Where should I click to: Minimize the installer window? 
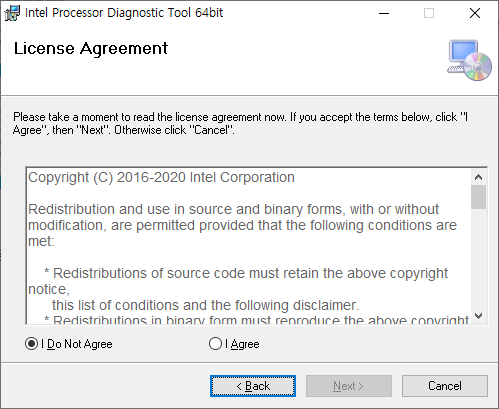point(384,13)
